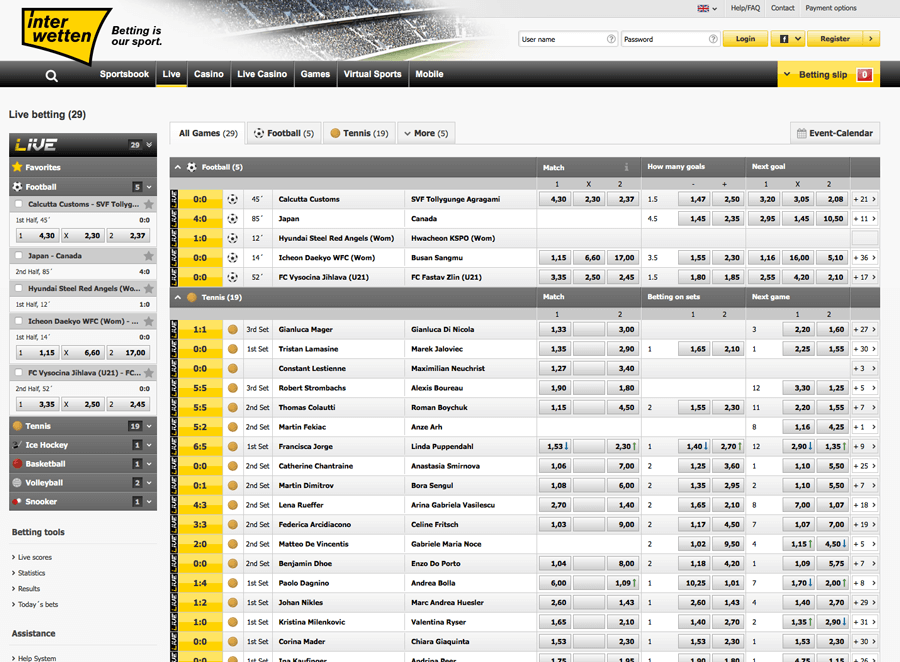Click the Tennis ball icon in sidebar
Viewport: 900px width, 662px height.
coord(17,426)
